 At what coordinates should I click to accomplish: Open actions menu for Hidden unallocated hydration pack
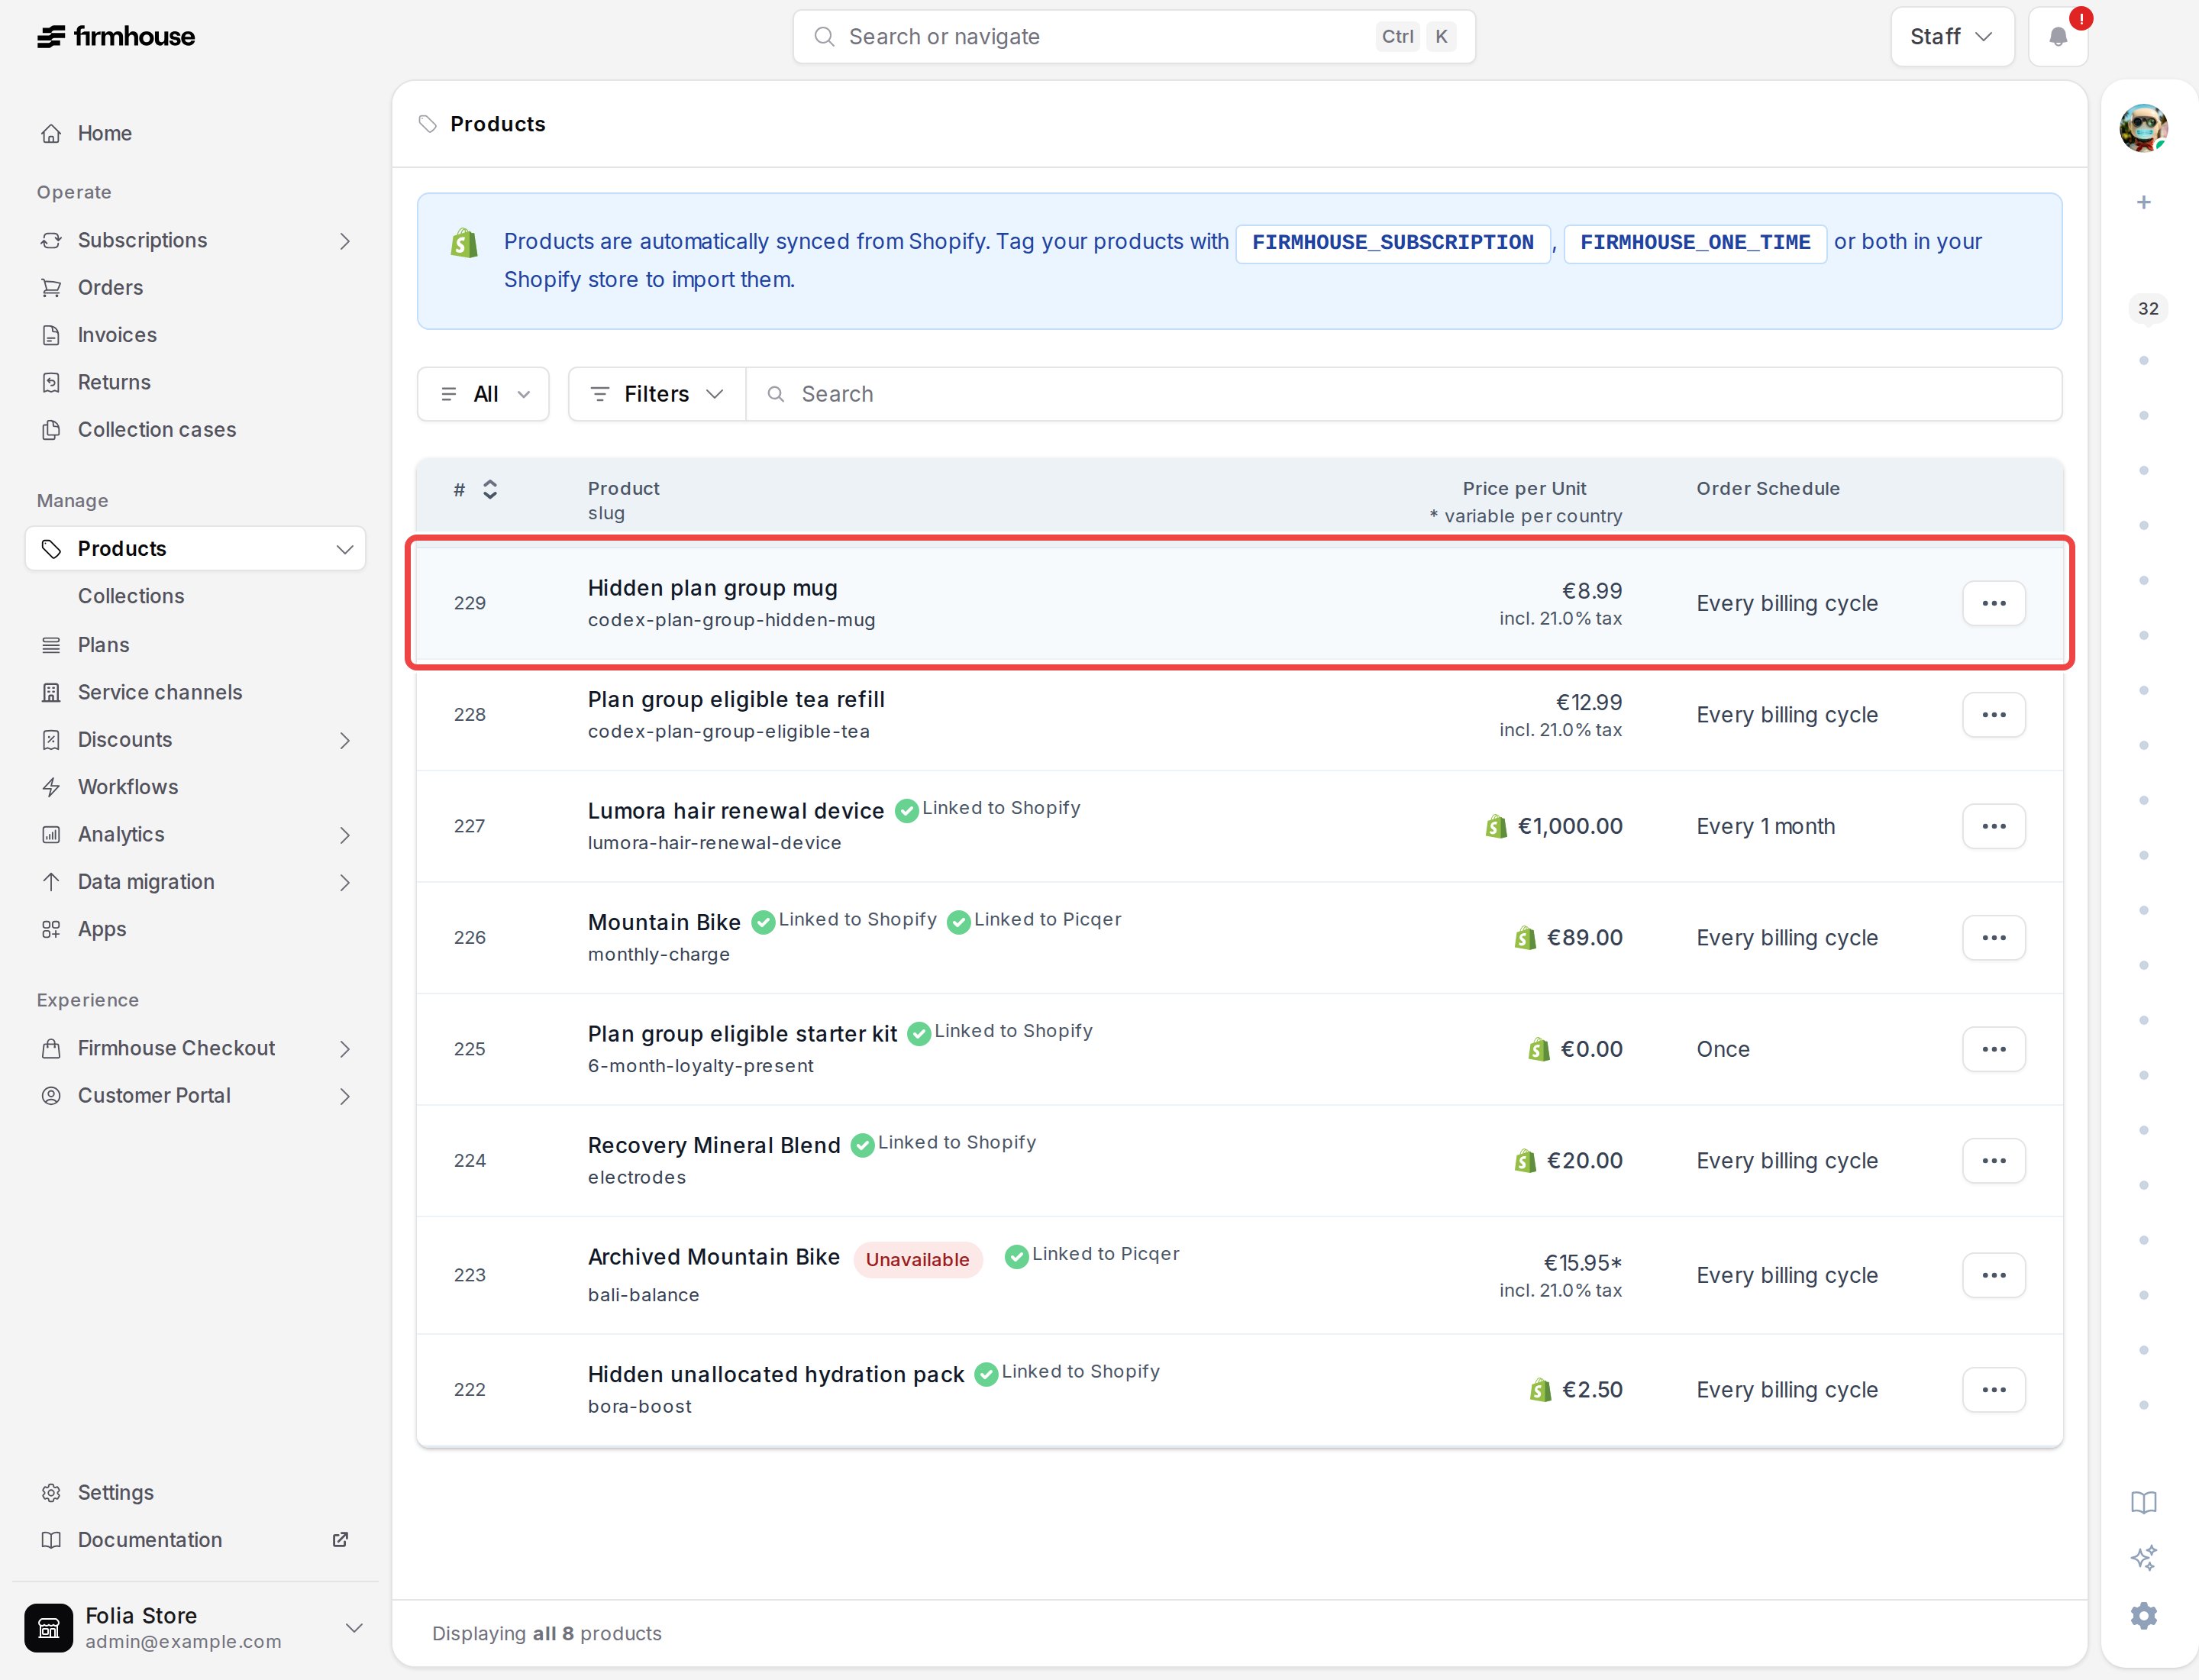point(1993,1390)
